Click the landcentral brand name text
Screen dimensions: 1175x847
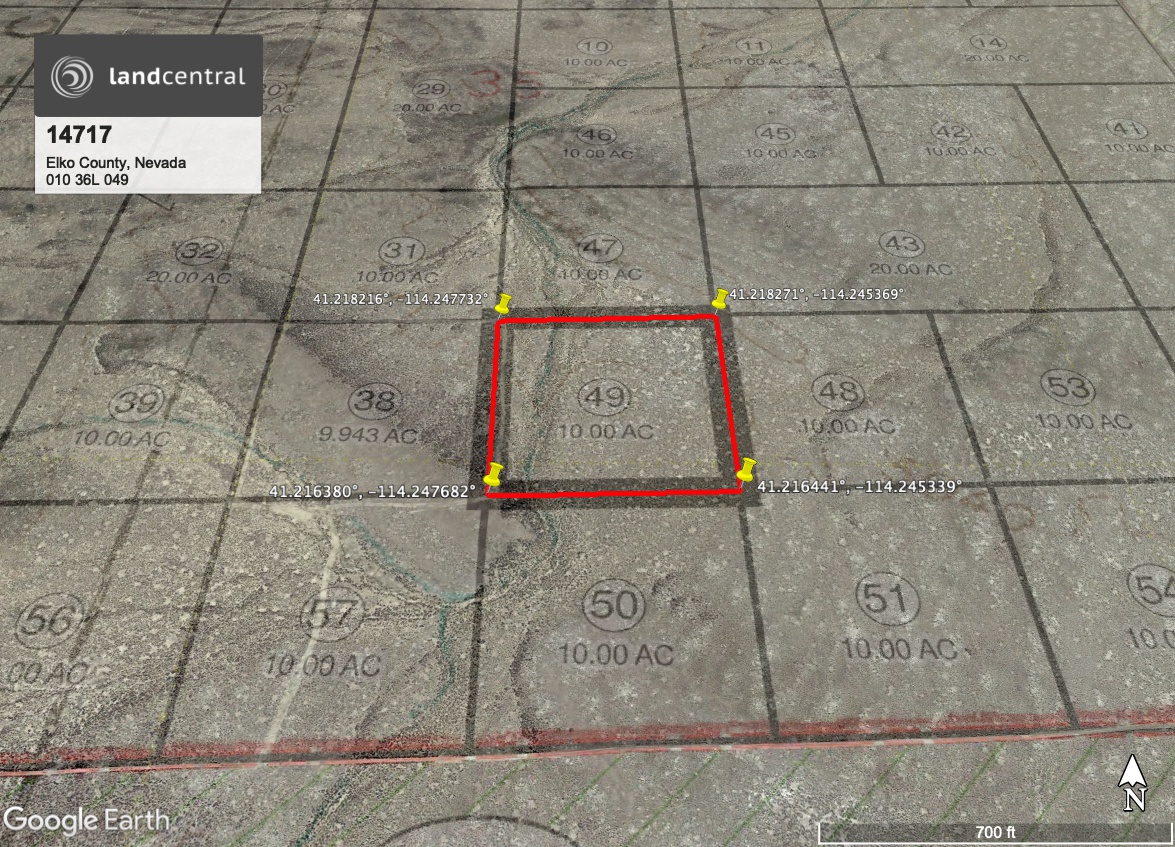click(x=176, y=76)
